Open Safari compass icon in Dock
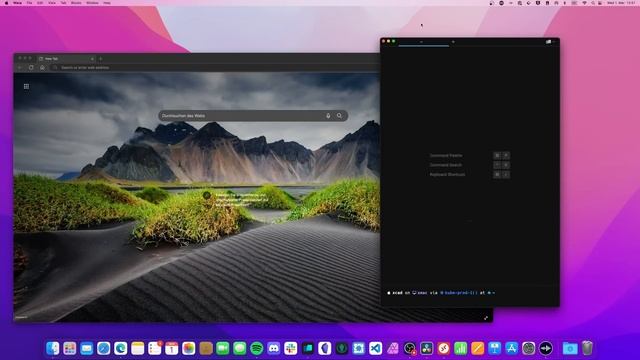Viewport: 640px width, 360px height. click(104, 348)
